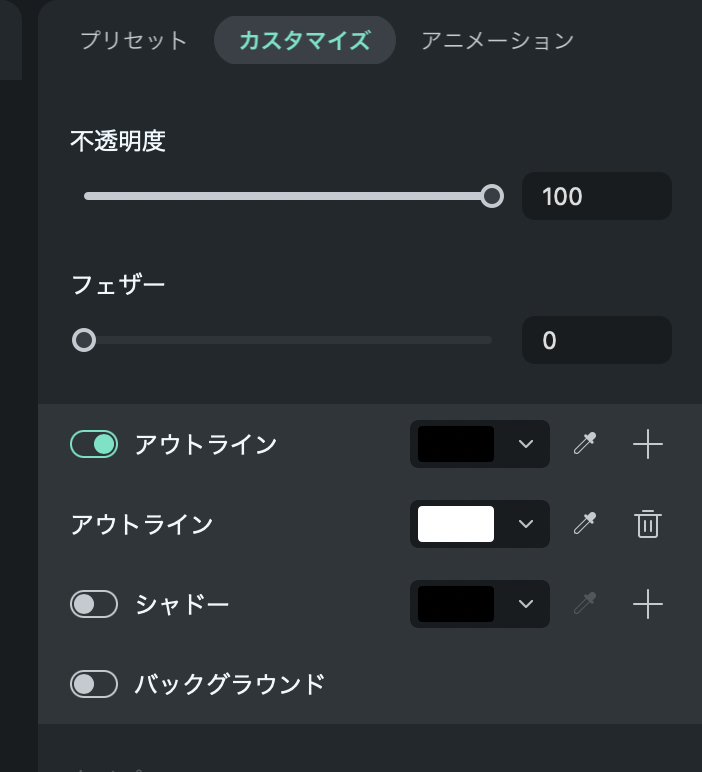Turn off the アウトライン toggle
This screenshot has height=772, width=702.
click(x=94, y=444)
